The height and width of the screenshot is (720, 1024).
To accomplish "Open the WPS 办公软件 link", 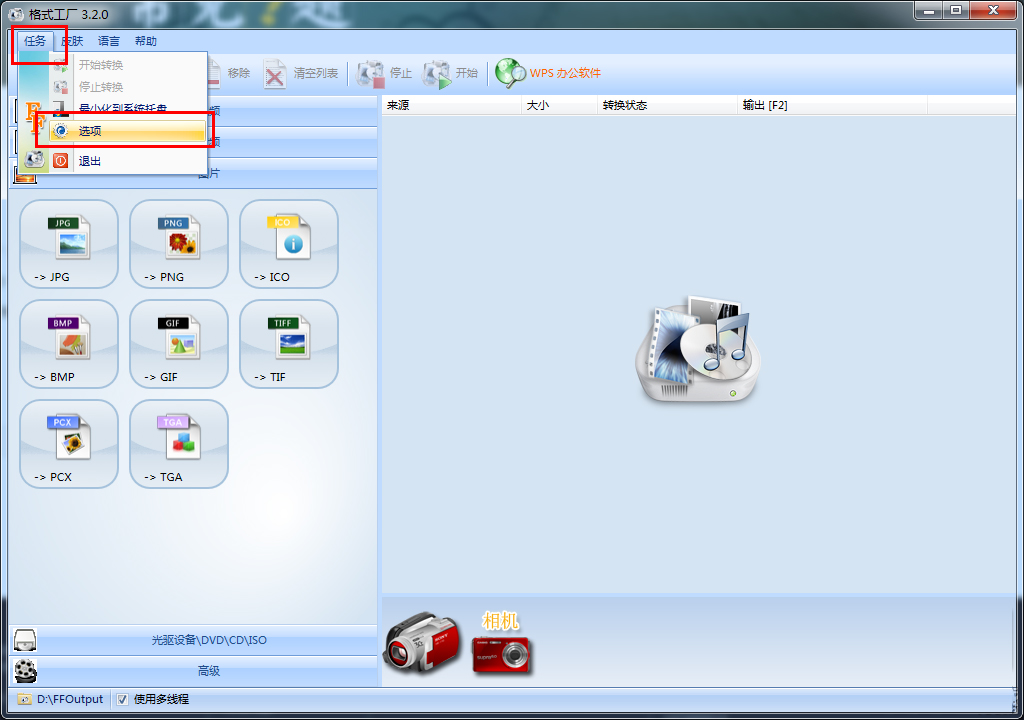I will click(550, 73).
